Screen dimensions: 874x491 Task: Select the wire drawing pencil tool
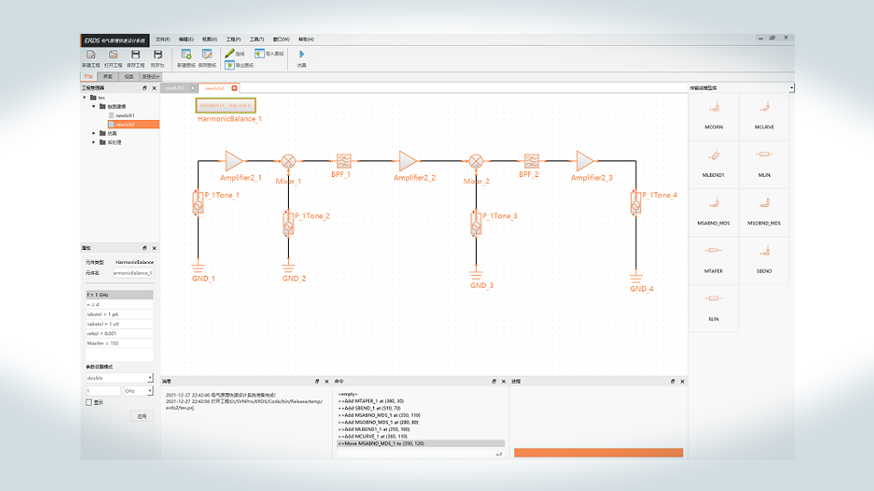pyautogui.click(x=230, y=53)
